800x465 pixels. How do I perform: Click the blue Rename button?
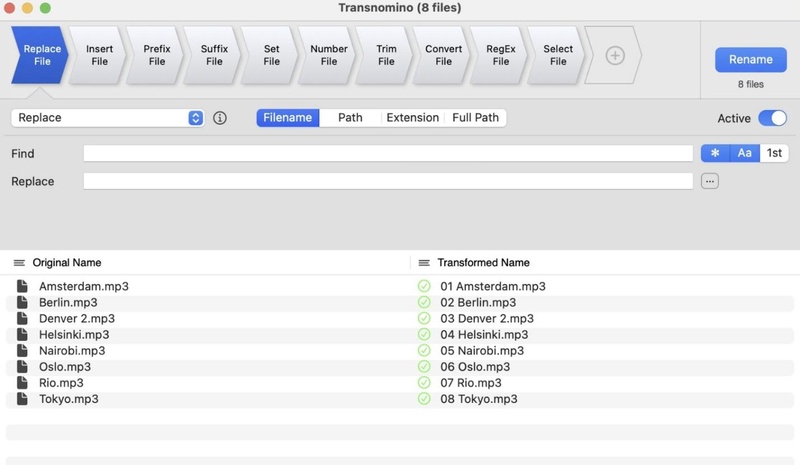(x=751, y=60)
